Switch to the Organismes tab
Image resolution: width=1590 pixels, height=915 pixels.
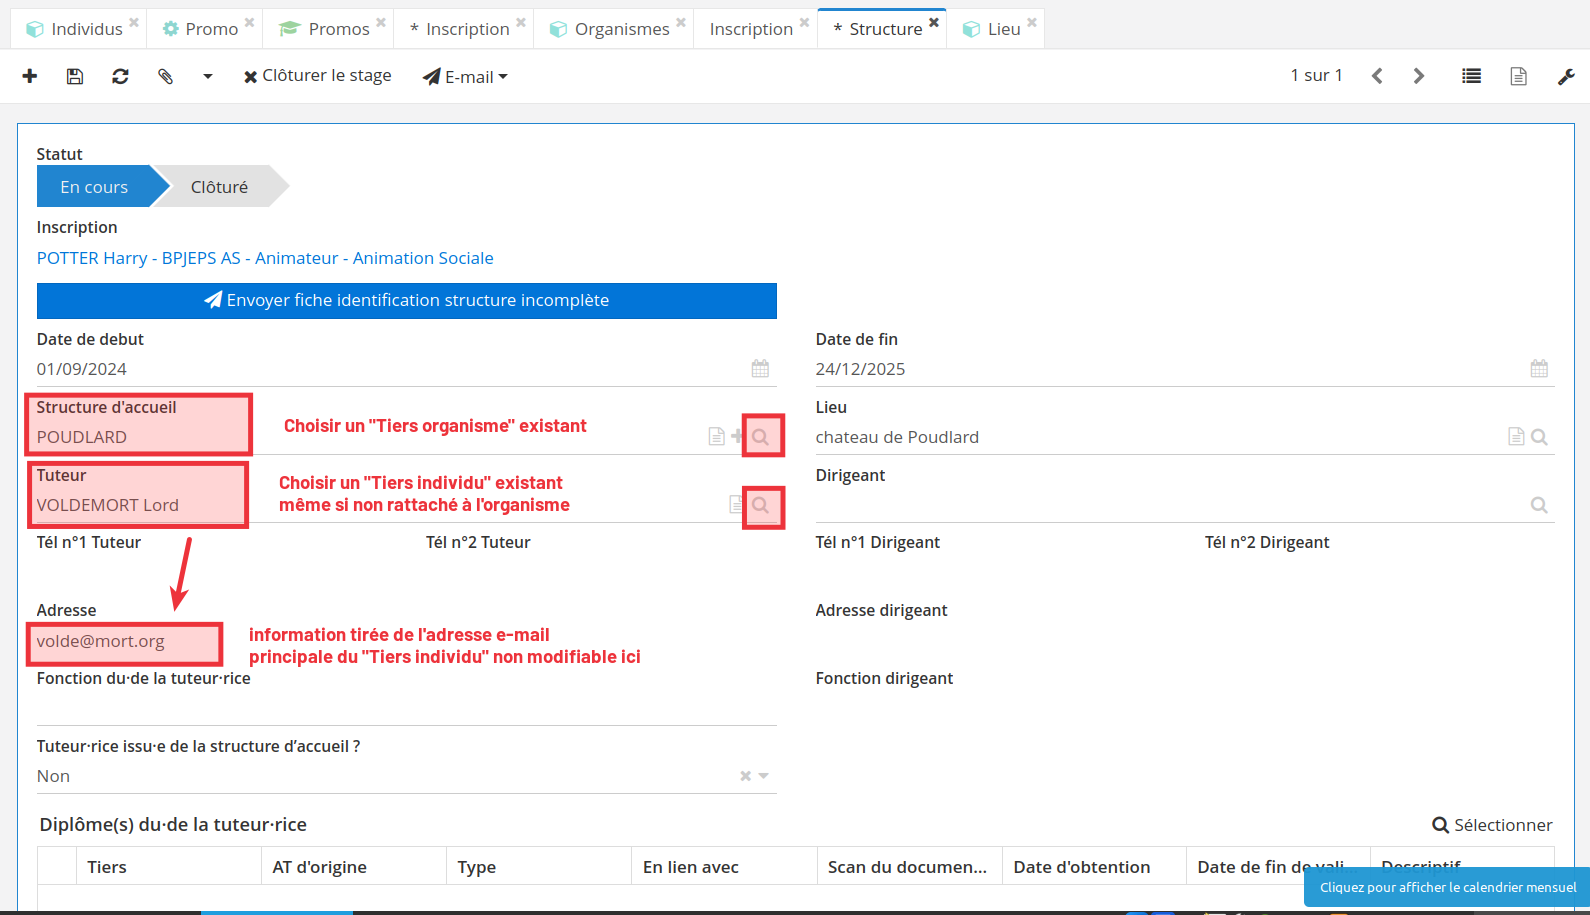click(x=611, y=29)
